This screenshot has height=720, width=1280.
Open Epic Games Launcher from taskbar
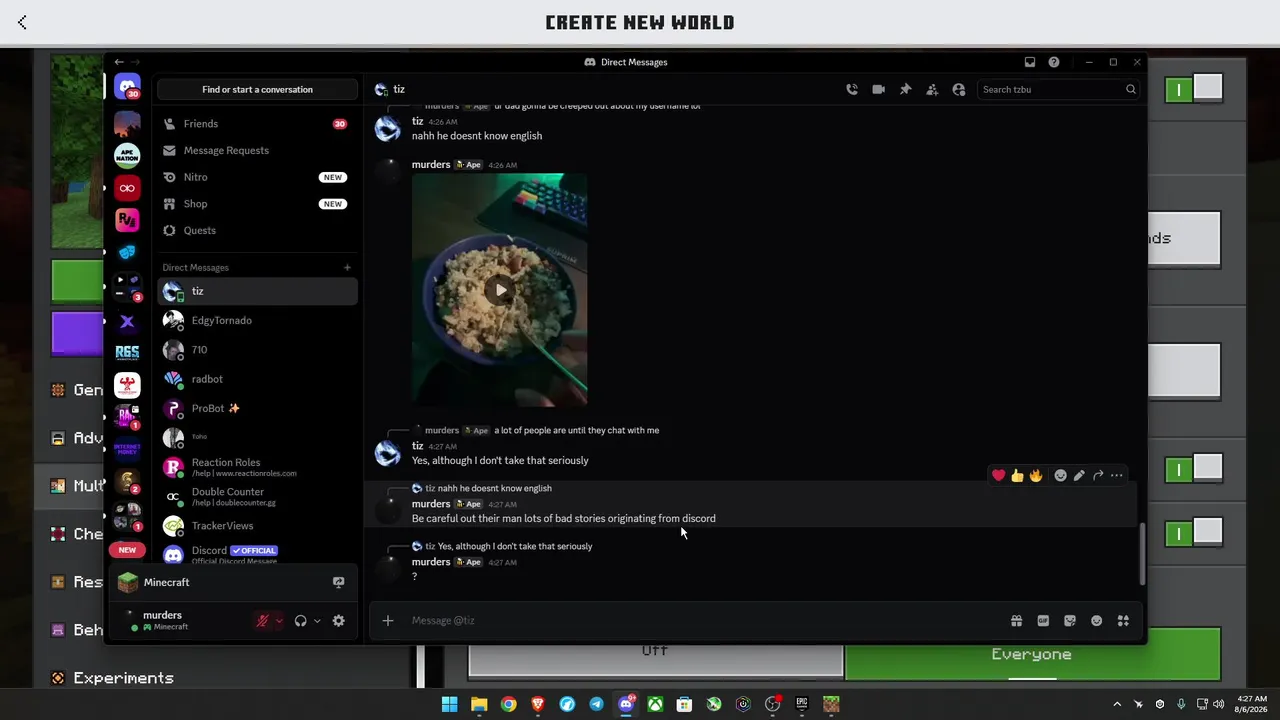(801, 704)
